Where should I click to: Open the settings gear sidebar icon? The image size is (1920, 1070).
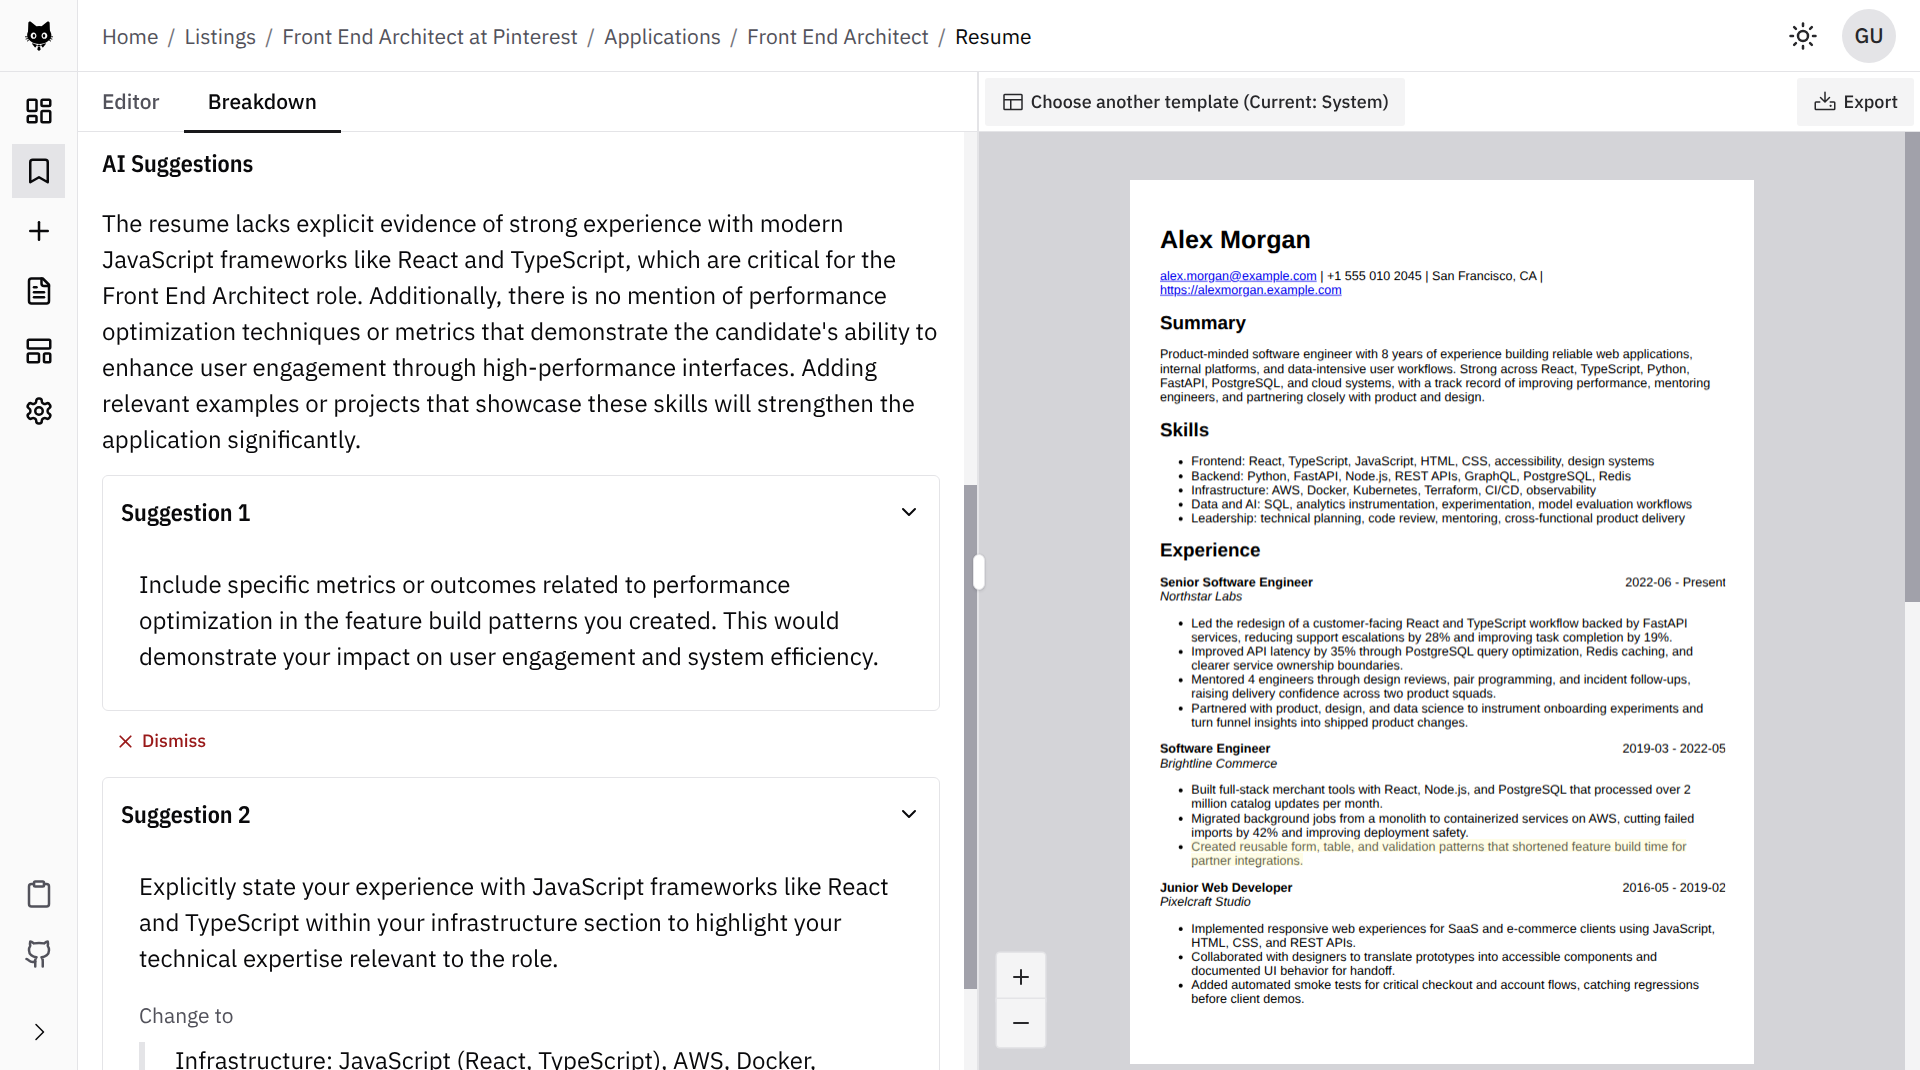pos(38,411)
